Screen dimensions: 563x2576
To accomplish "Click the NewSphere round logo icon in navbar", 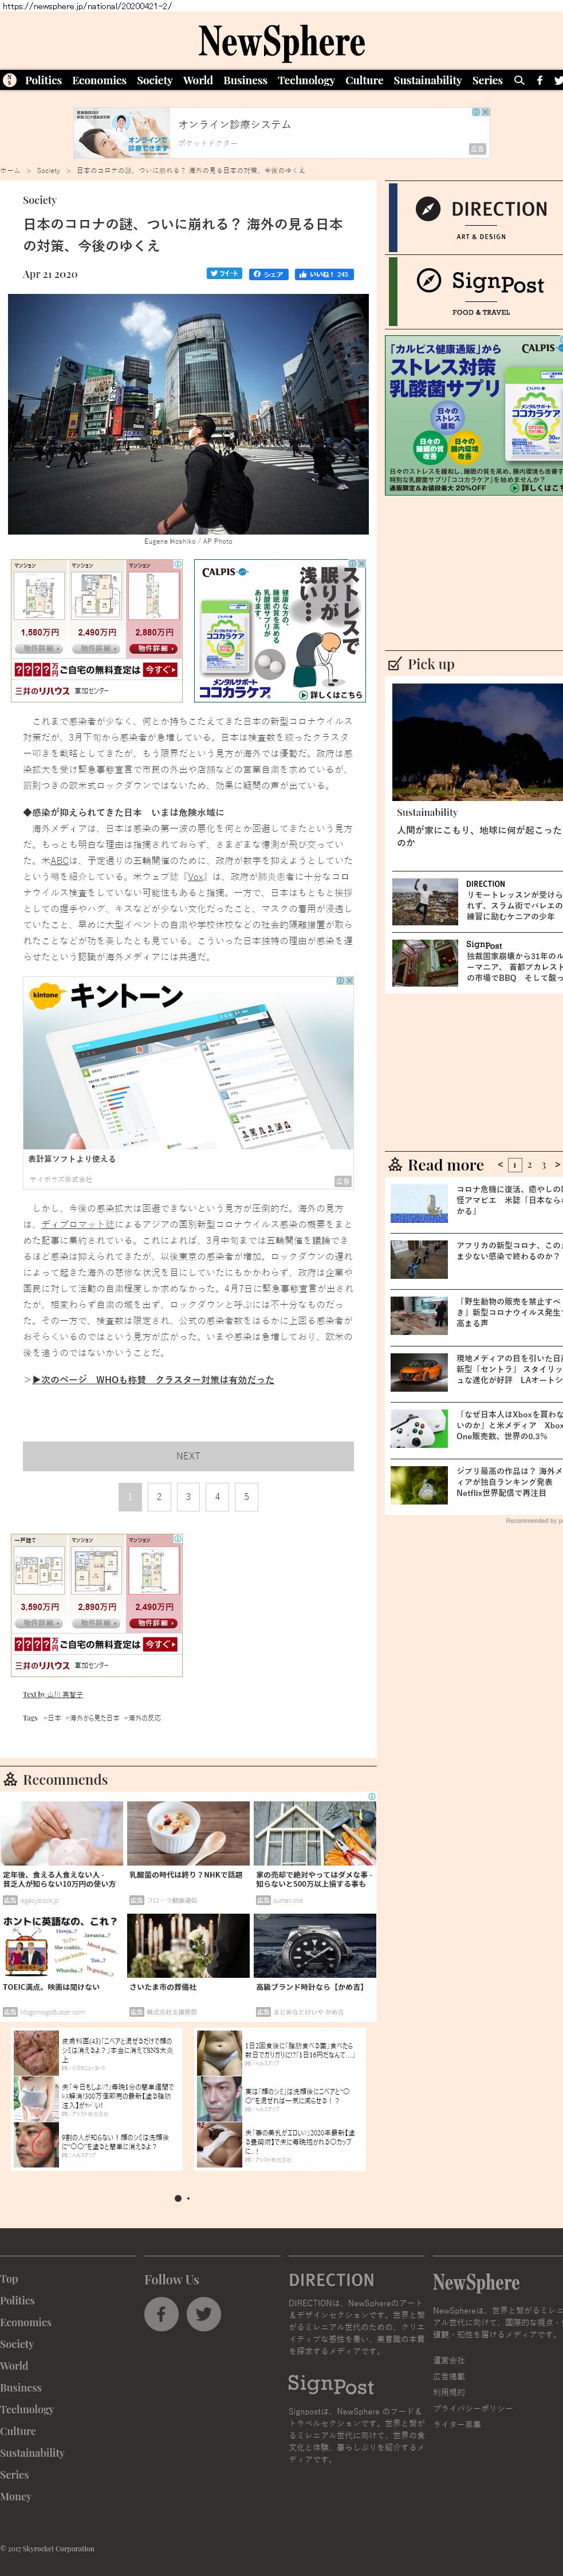I will coord(10,80).
